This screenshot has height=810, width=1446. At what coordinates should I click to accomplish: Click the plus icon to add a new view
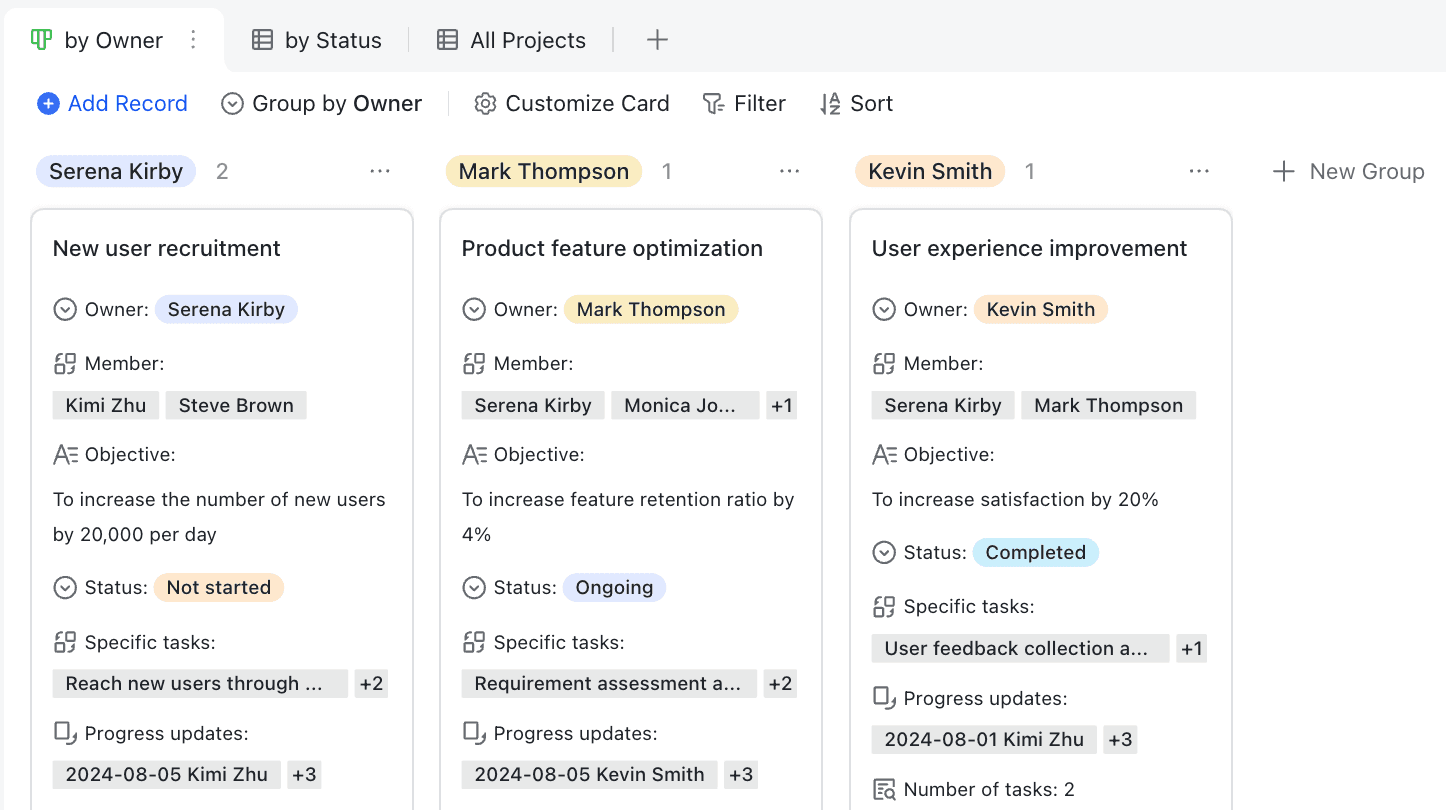pyautogui.click(x=657, y=40)
